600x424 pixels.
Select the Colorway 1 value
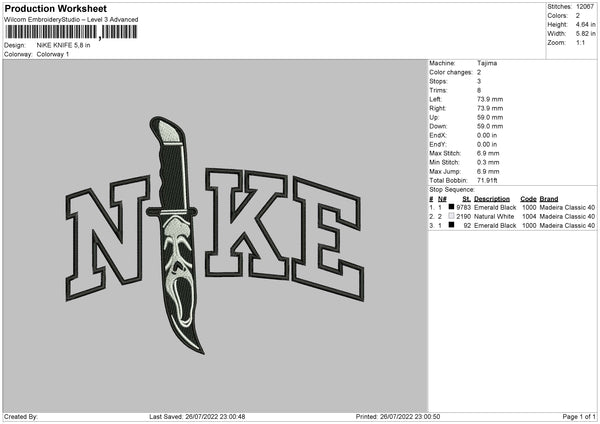pyautogui.click(x=53, y=54)
